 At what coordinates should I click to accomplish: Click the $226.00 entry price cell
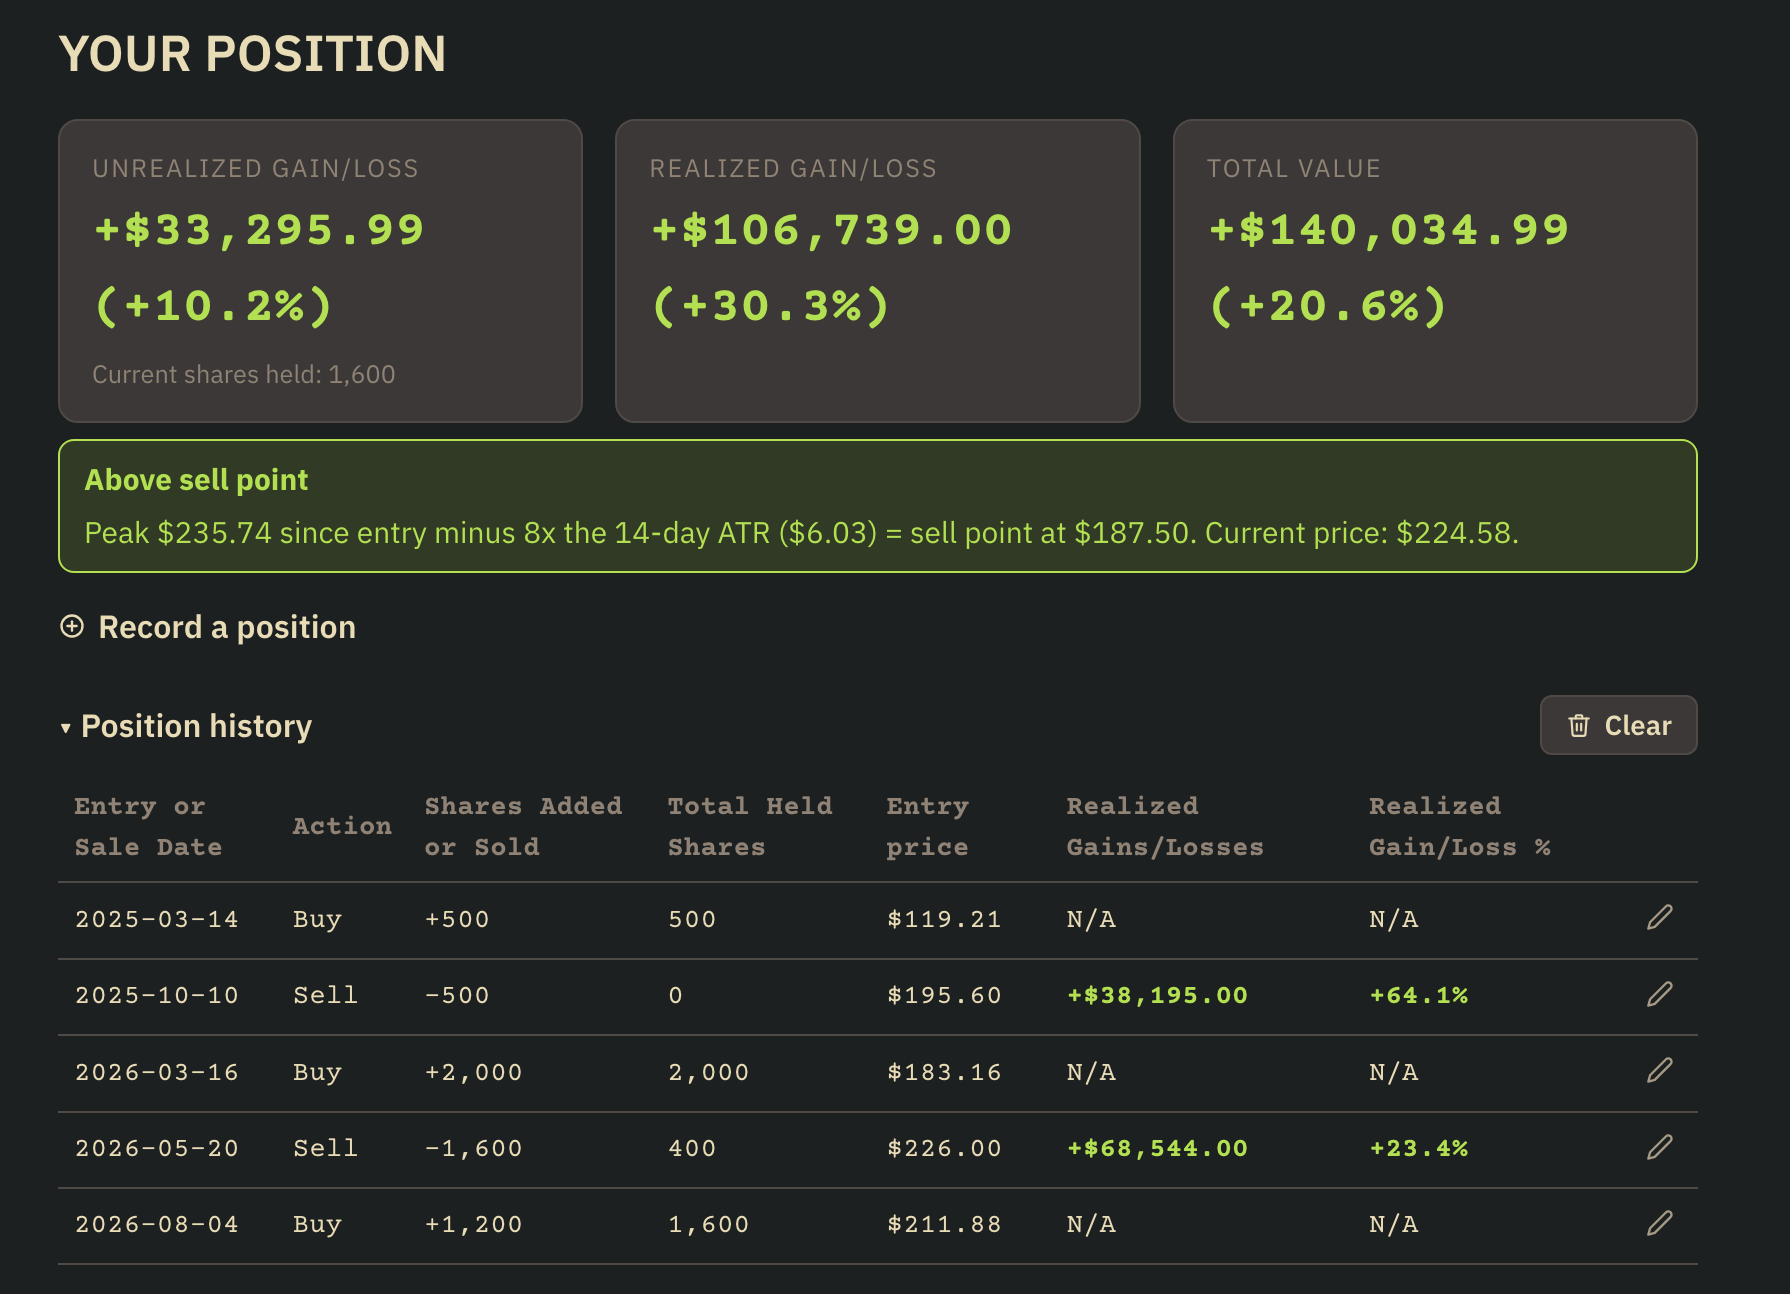tap(944, 1149)
